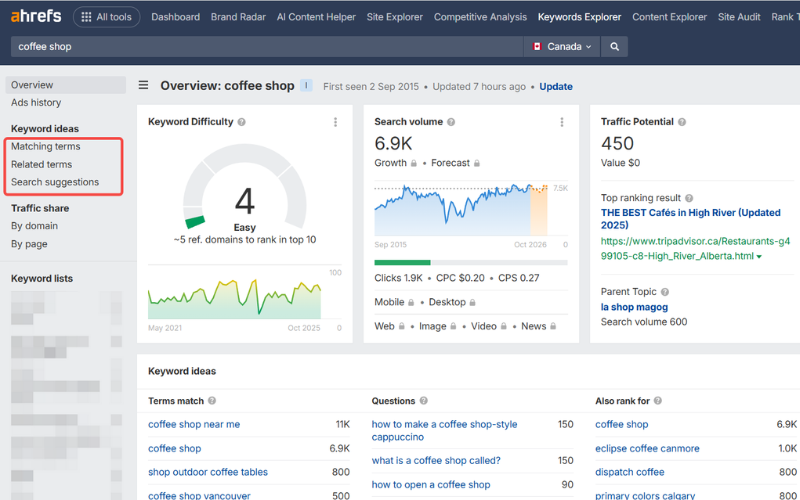Open Search volume three-dot menu
Viewport: 800px width, 500px height.
click(x=560, y=122)
